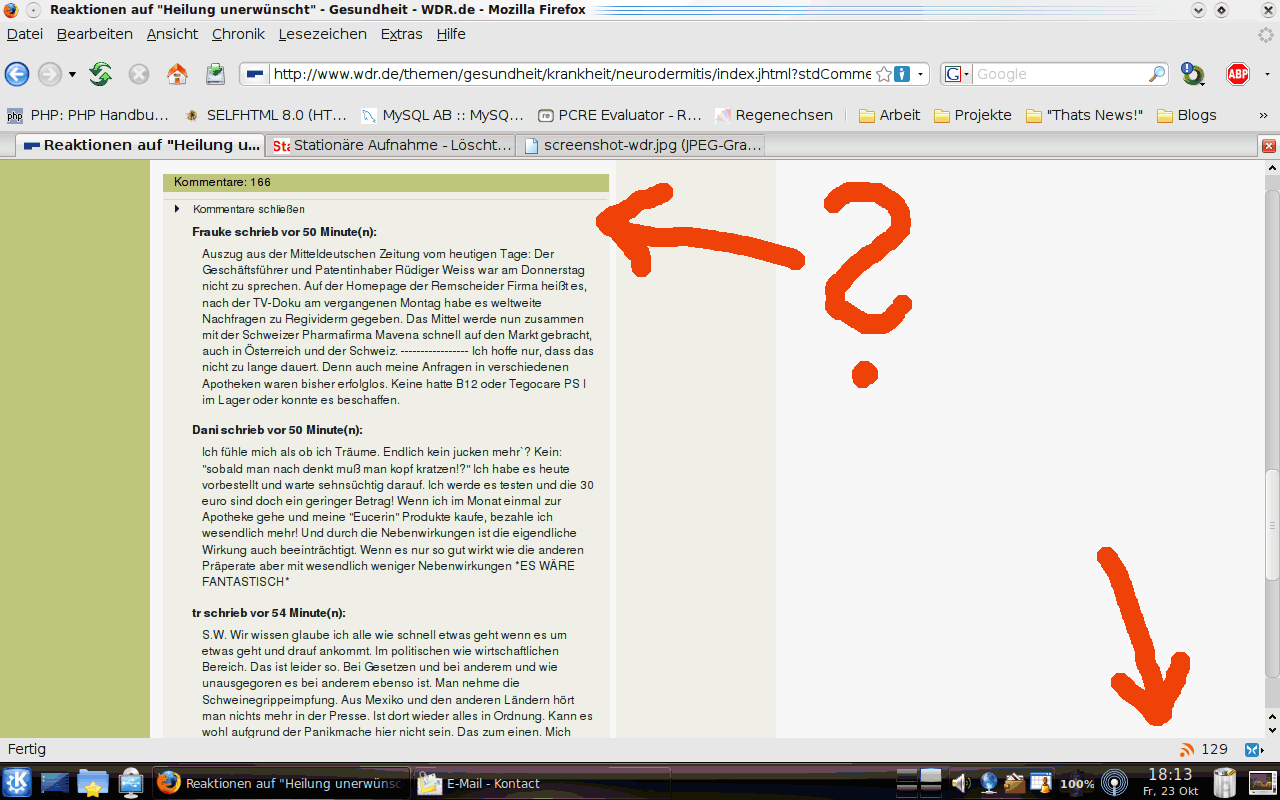Focus the address bar URL field

point(570,74)
